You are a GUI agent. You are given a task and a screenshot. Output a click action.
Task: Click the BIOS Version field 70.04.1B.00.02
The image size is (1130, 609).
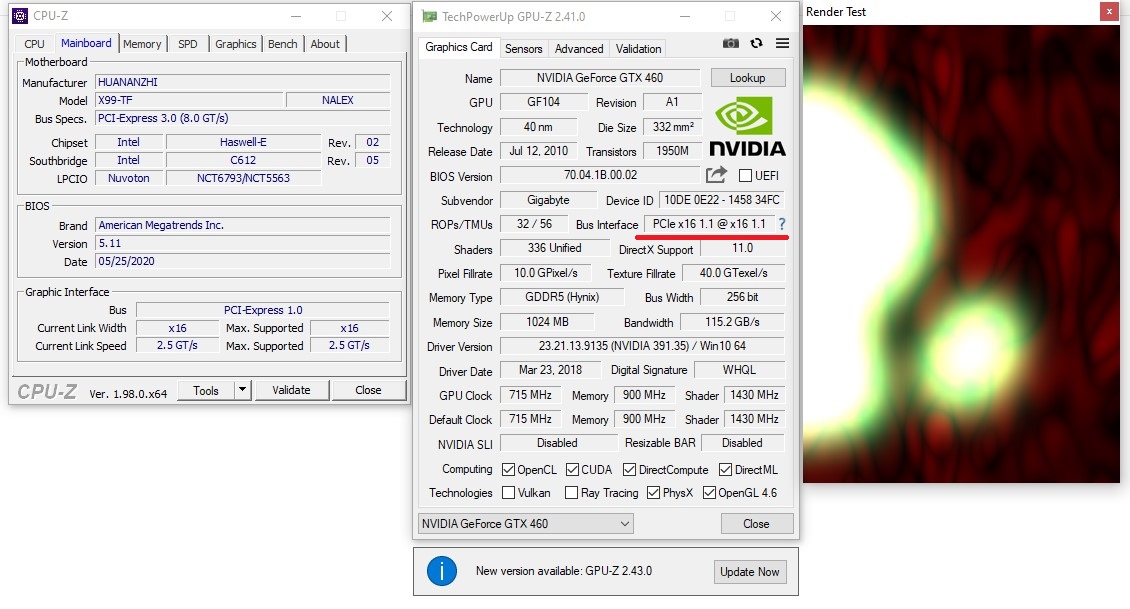coord(600,175)
